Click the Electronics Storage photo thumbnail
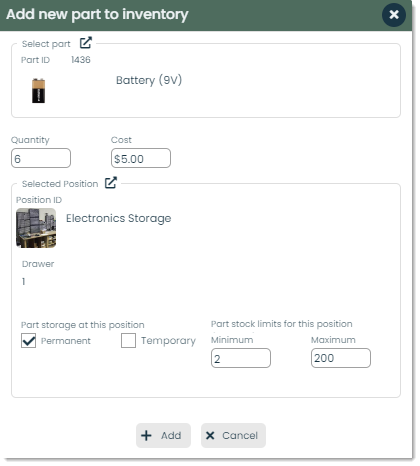Viewport: 420px width, 466px height. [x=36, y=228]
